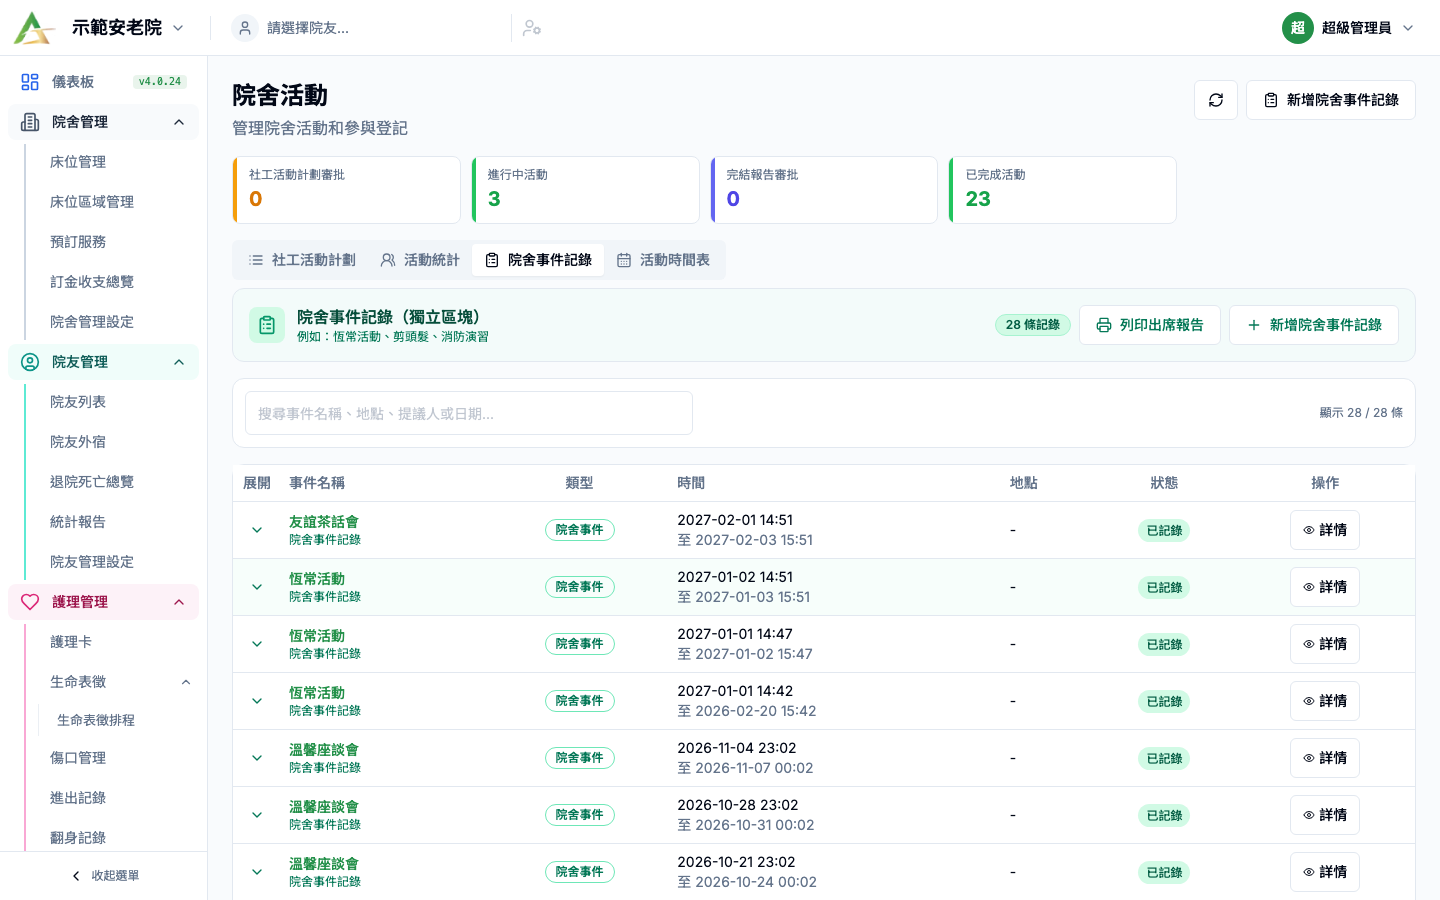Image resolution: width=1440 pixels, height=900 pixels.
Task: Open the 示範安老院 facility dropdown
Action: click(x=128, y=28)
